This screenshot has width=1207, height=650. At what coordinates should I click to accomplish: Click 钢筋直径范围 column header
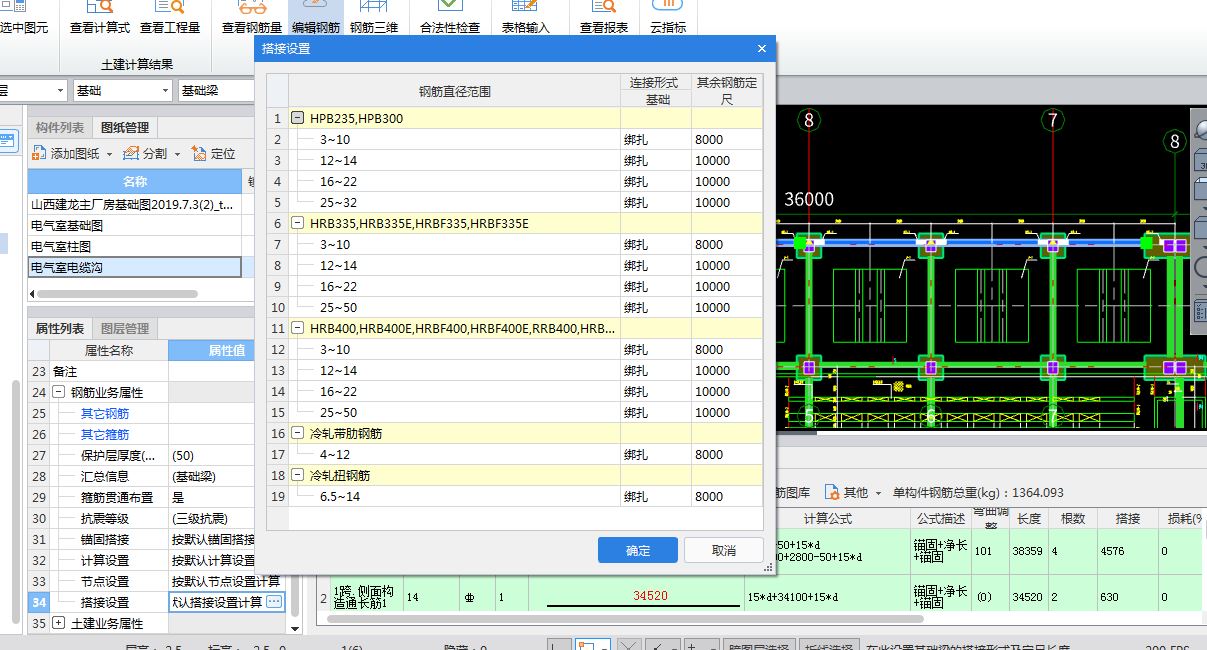454,91
